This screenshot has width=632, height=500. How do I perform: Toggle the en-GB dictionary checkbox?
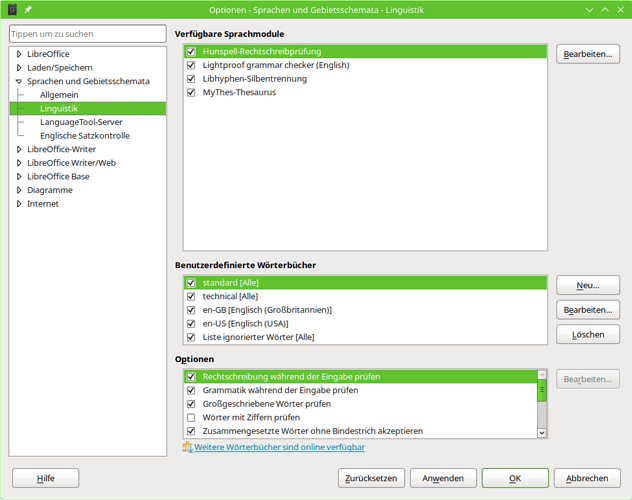[191, 310]
